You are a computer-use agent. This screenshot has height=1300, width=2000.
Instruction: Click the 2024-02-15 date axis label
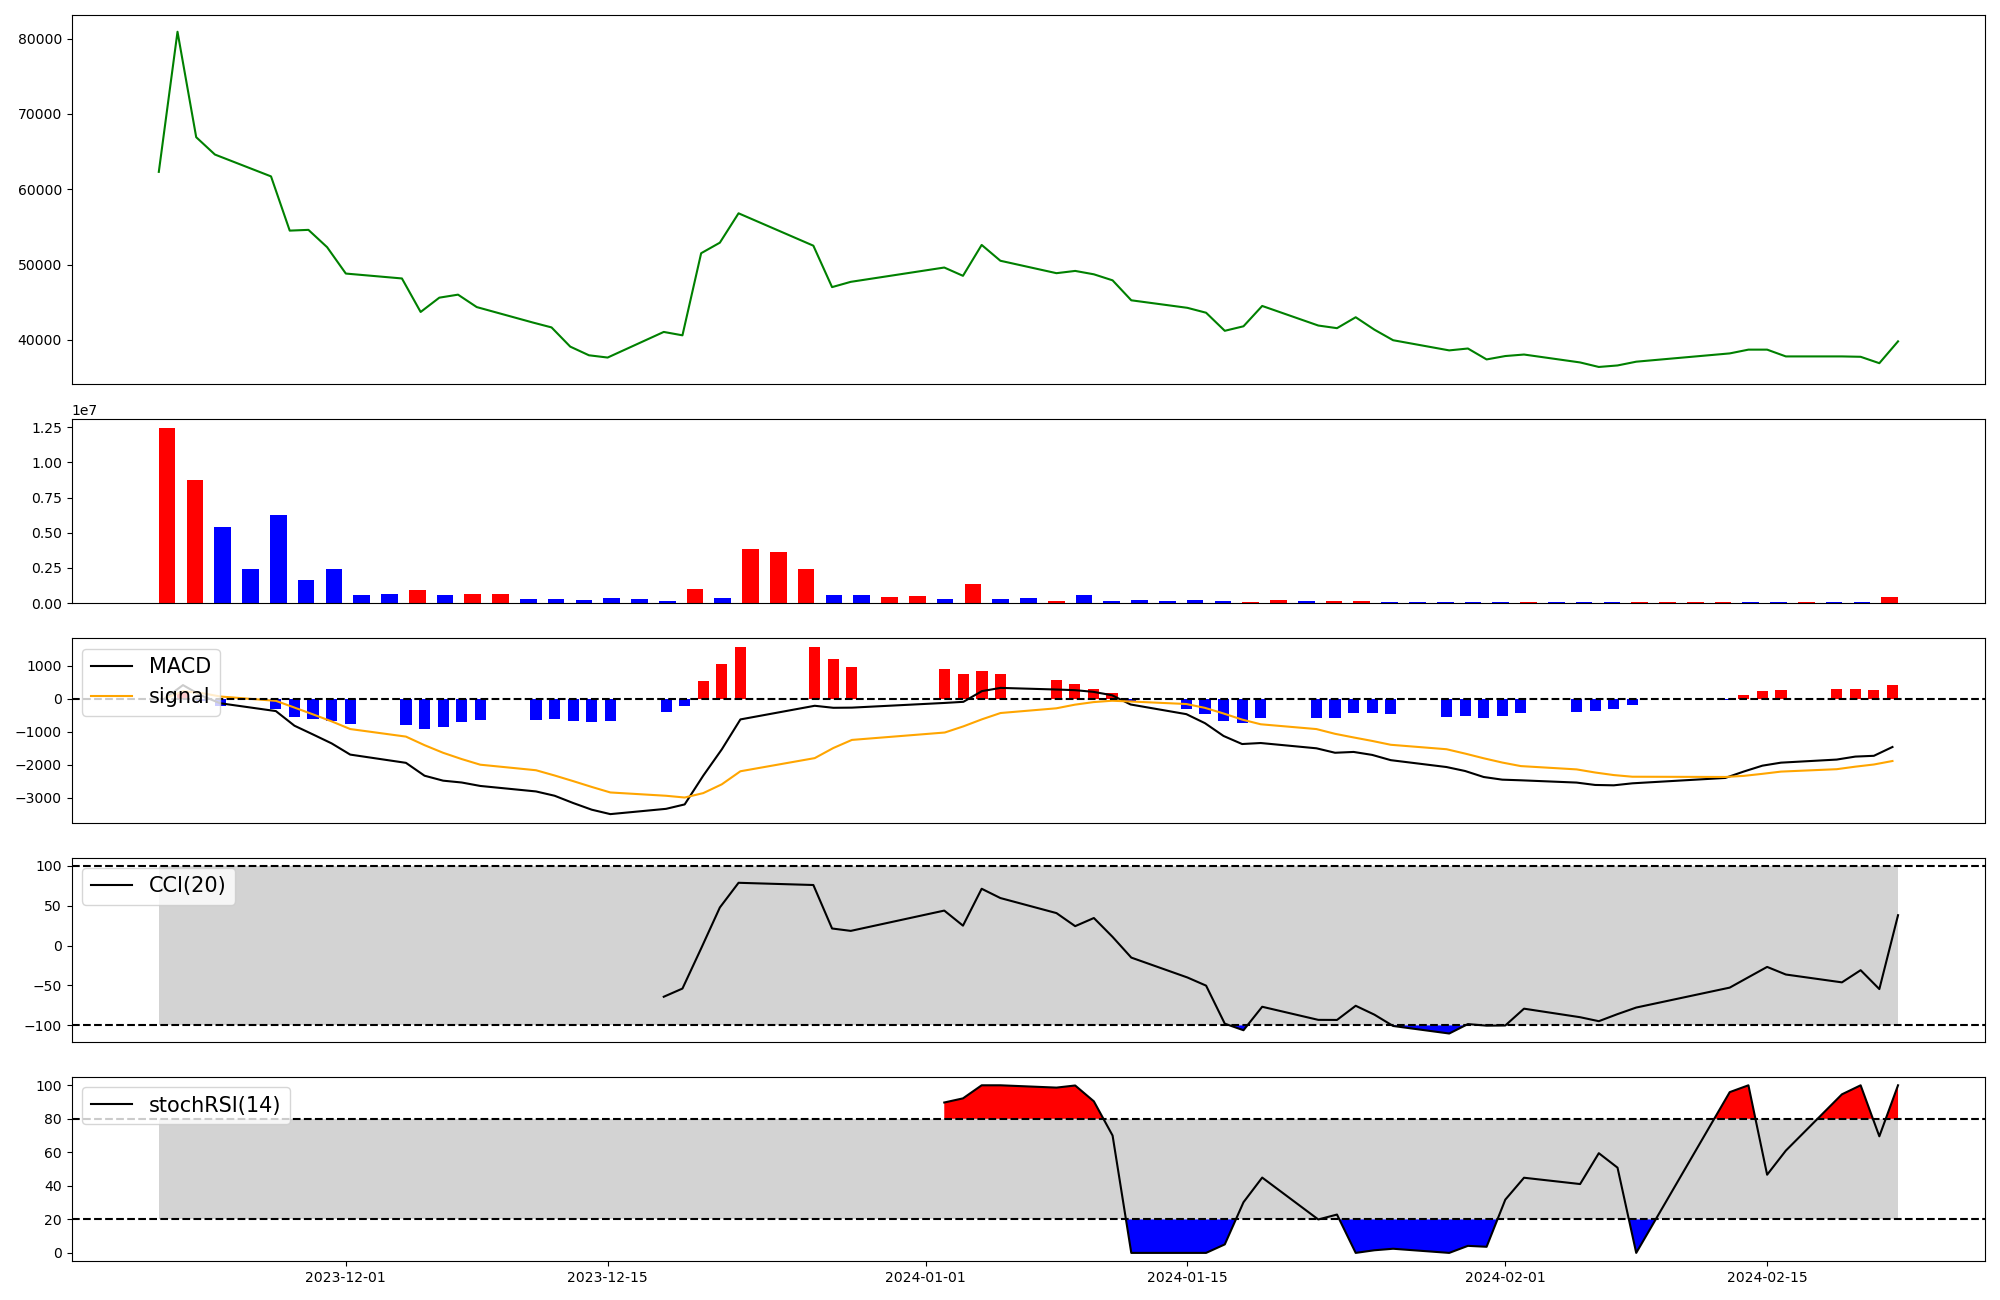click(1767, 1277)
